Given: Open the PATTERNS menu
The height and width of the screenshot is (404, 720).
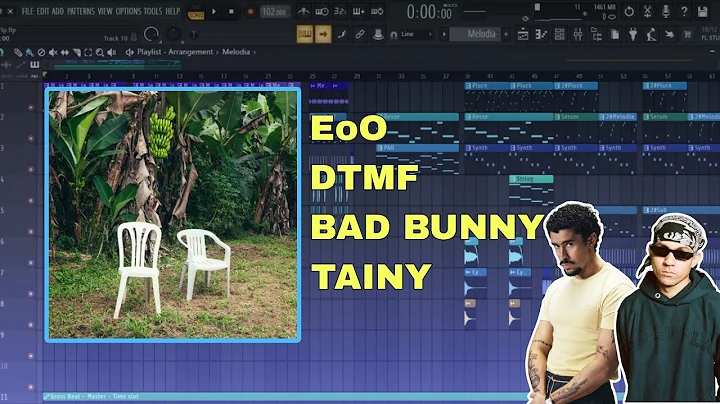Looking at the screenshot, I should 80,11.
